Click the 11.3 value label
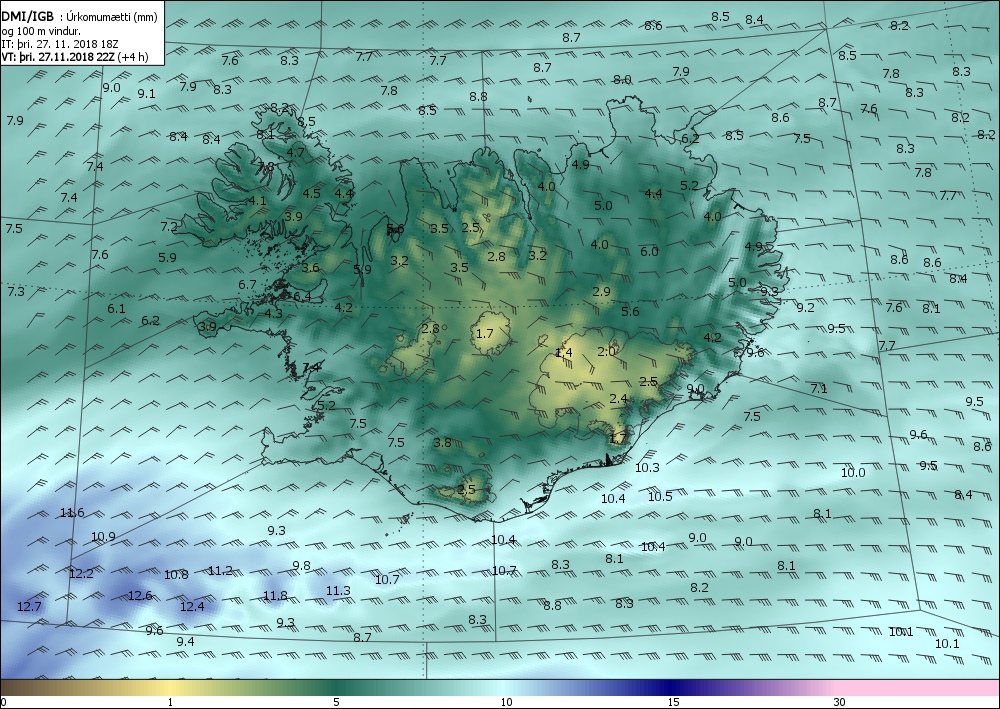1000x709 pixels. pos(338,591)
